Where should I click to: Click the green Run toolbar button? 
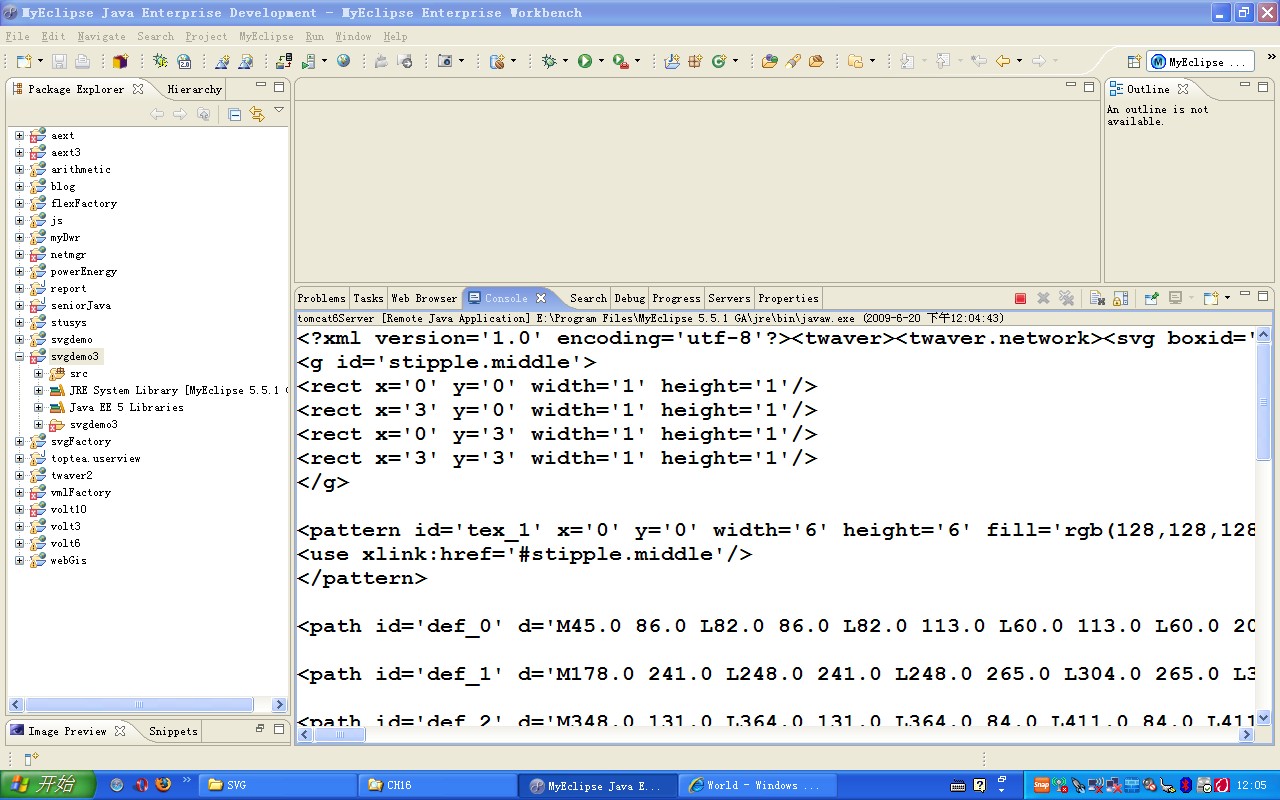pos(585,61)
